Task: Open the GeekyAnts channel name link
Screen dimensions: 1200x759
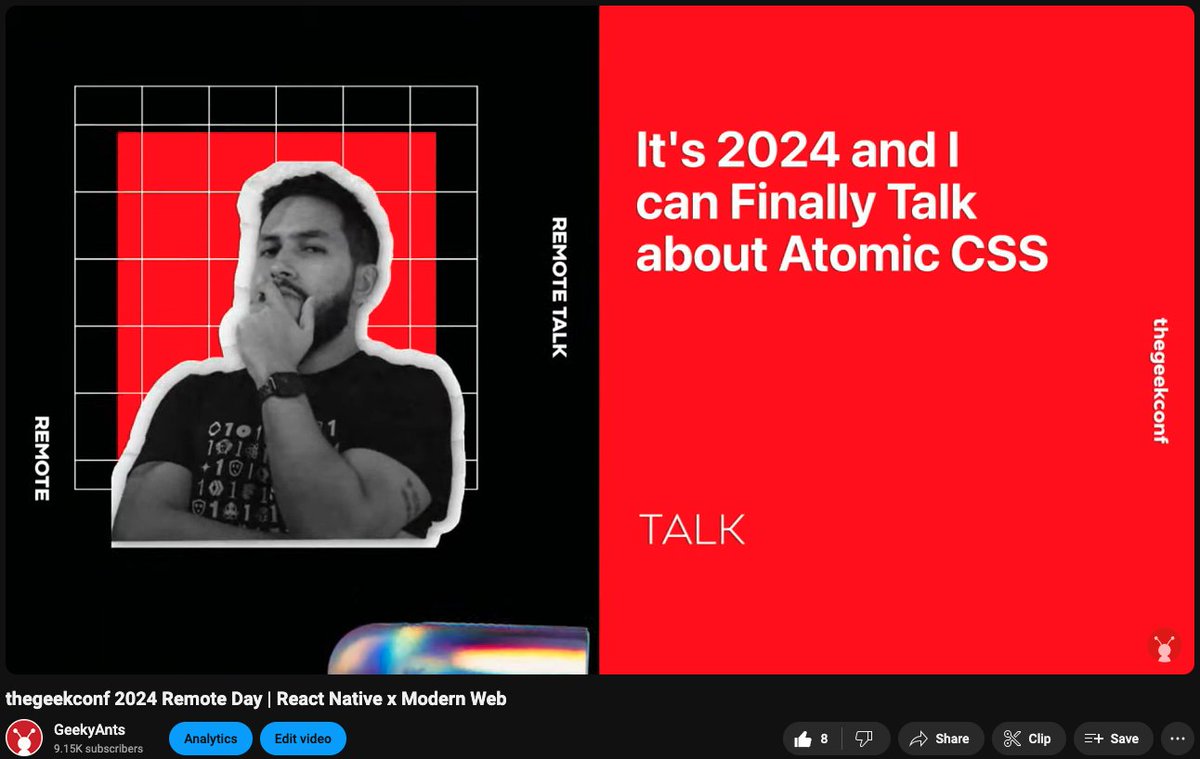Action: tap(89, 730)
